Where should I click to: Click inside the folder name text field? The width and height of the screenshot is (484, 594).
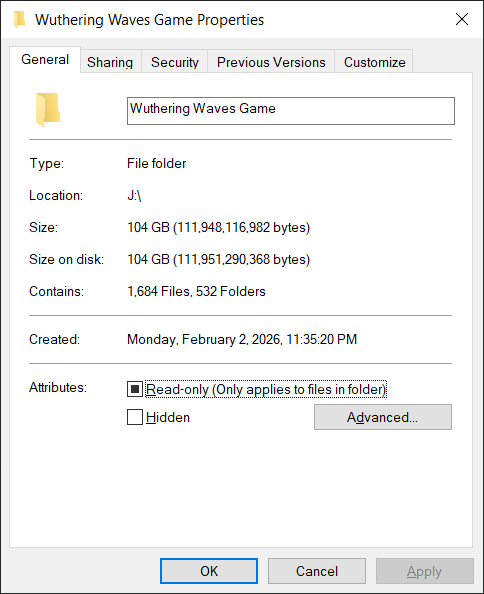coord(291,111)
